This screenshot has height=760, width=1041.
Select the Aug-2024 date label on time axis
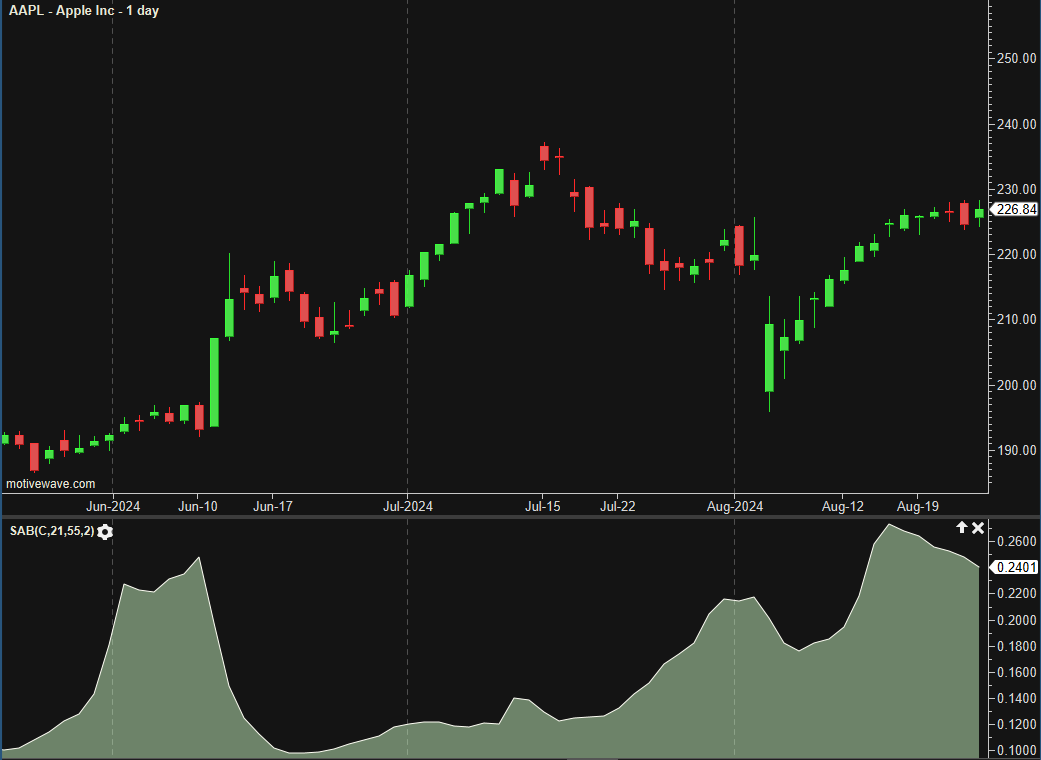(735, 507)
